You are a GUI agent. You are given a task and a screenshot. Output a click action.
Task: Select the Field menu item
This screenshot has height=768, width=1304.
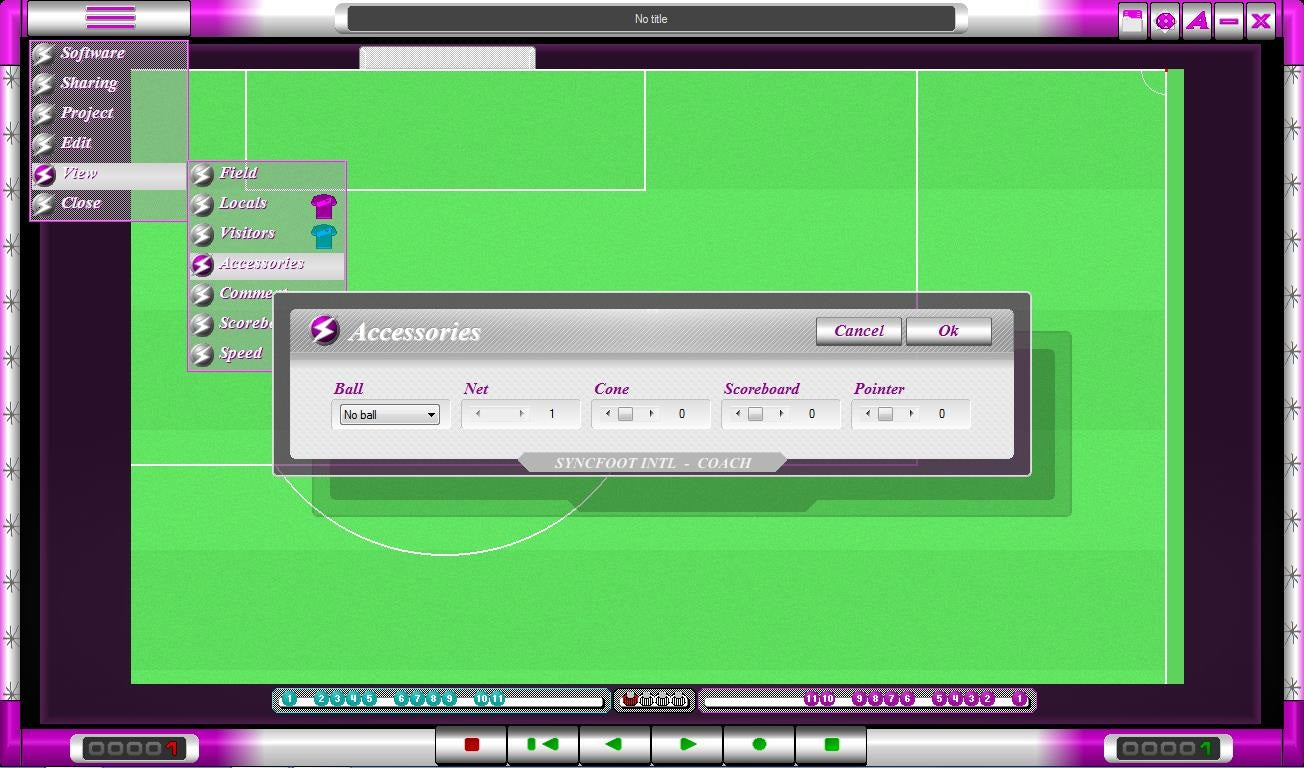(238, 174)
